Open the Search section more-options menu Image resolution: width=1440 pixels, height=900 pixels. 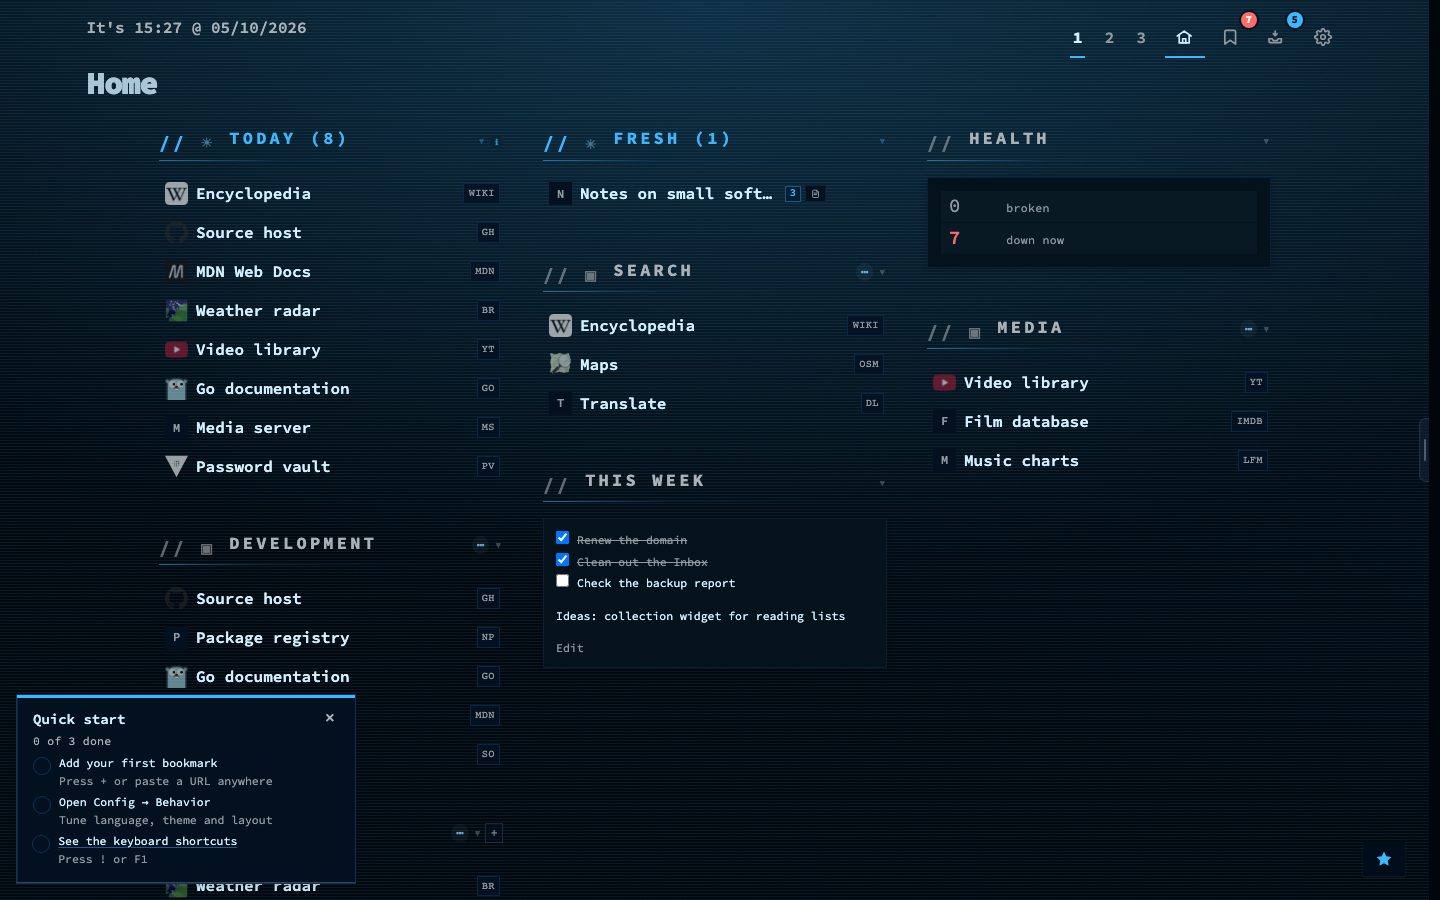tap(864, 272)
